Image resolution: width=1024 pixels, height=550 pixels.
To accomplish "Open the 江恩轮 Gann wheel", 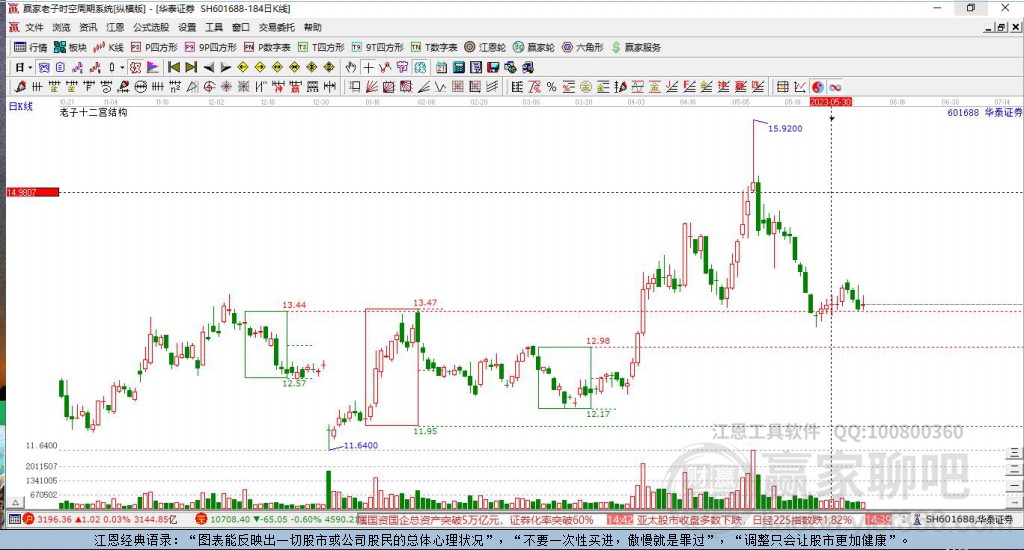I will point(485,47).
